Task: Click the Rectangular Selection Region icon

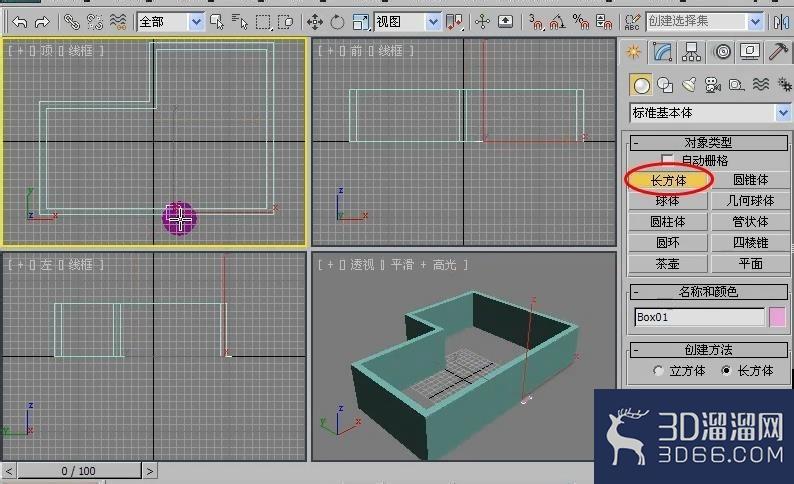Action: pos(263,22)
